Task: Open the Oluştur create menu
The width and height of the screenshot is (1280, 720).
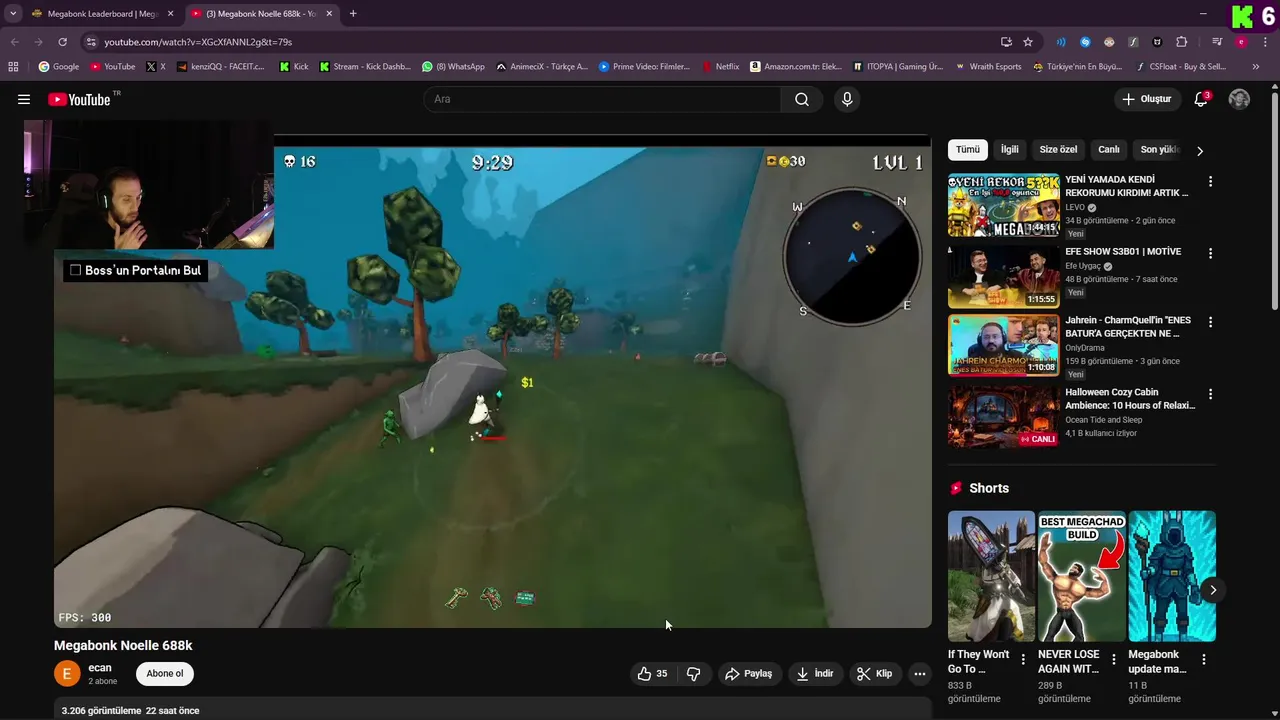Action: (x=1147, y=99)
